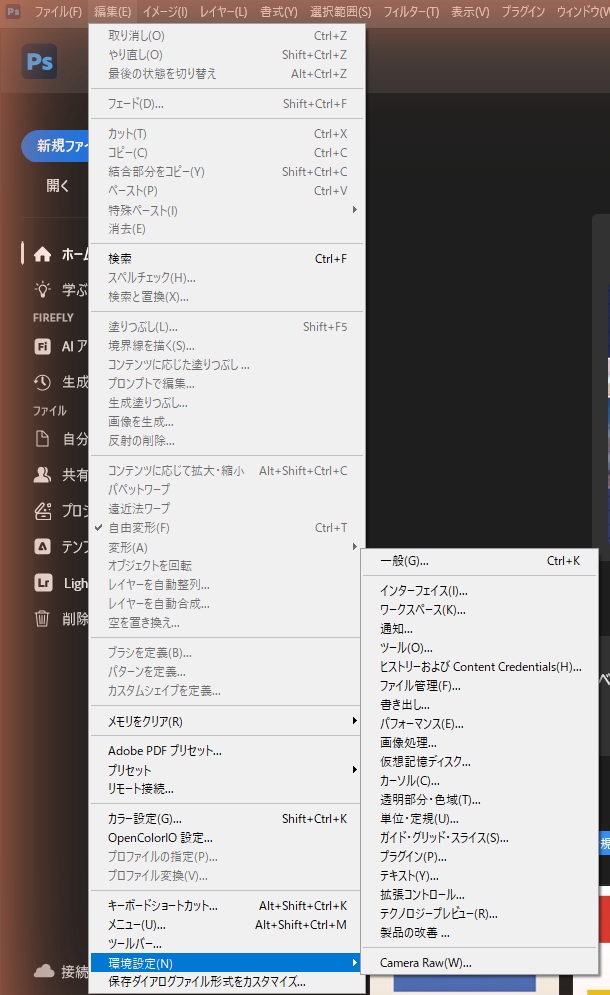Expand the 変形(A) submenu
The height and width of the screenshot is (995, 610).
pyautogui.click(x=227, y=547)
